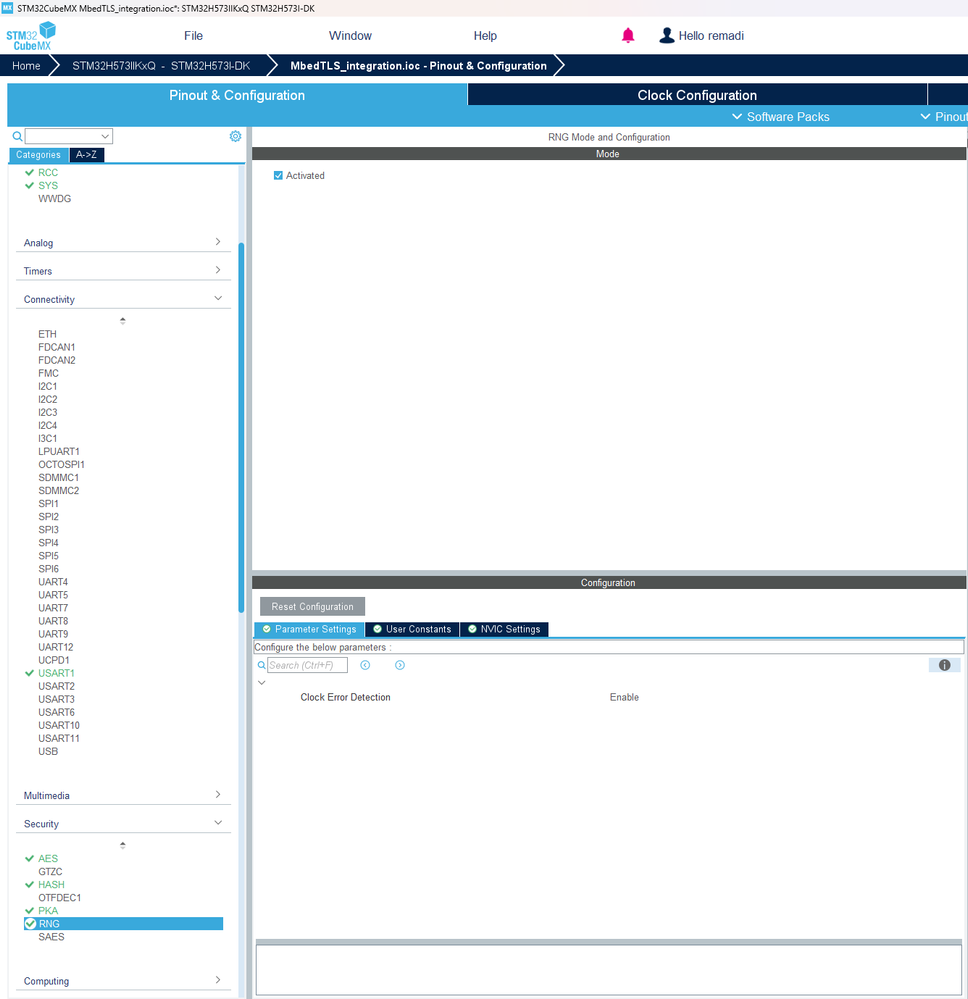Click the parameter Search (Ctrl+F) field
The width and height of the screenshot is (968, 999).
pyautogui.click(x=307, y=665)
